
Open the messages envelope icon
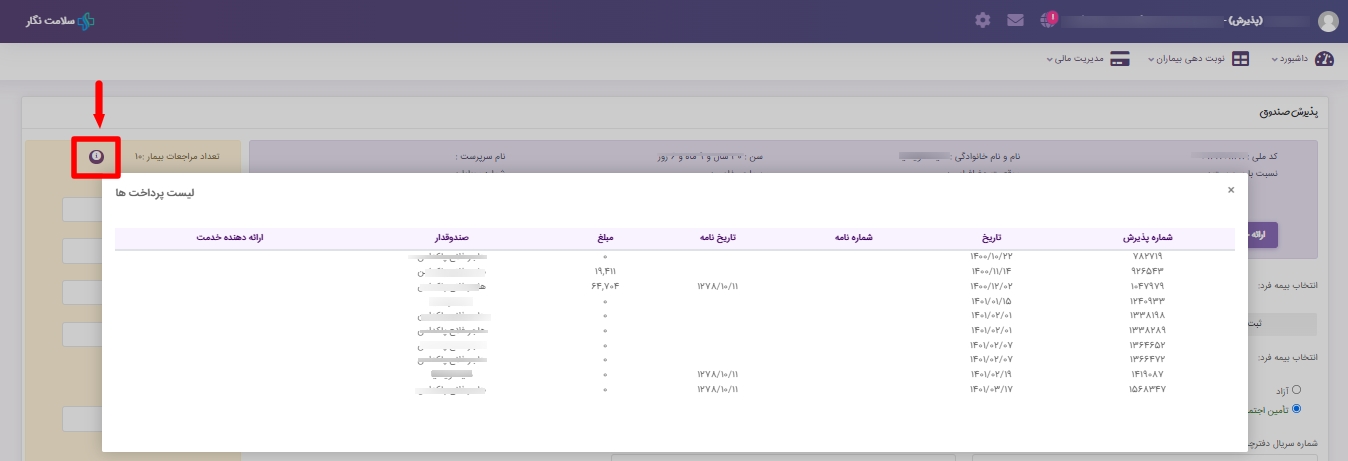(x=1015, y=20)
